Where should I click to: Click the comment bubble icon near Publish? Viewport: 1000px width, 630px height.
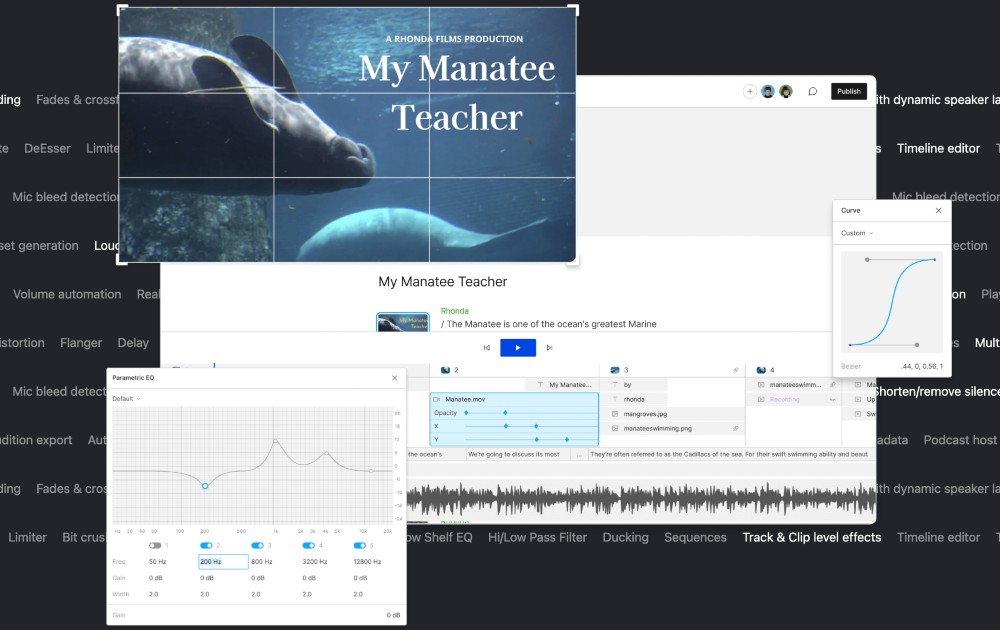[812, 91]
